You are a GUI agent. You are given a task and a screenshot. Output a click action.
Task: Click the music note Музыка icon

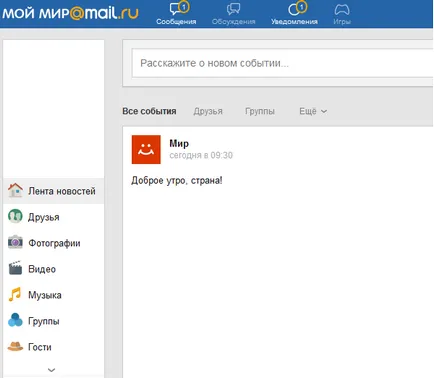click(x=15, y=294)
